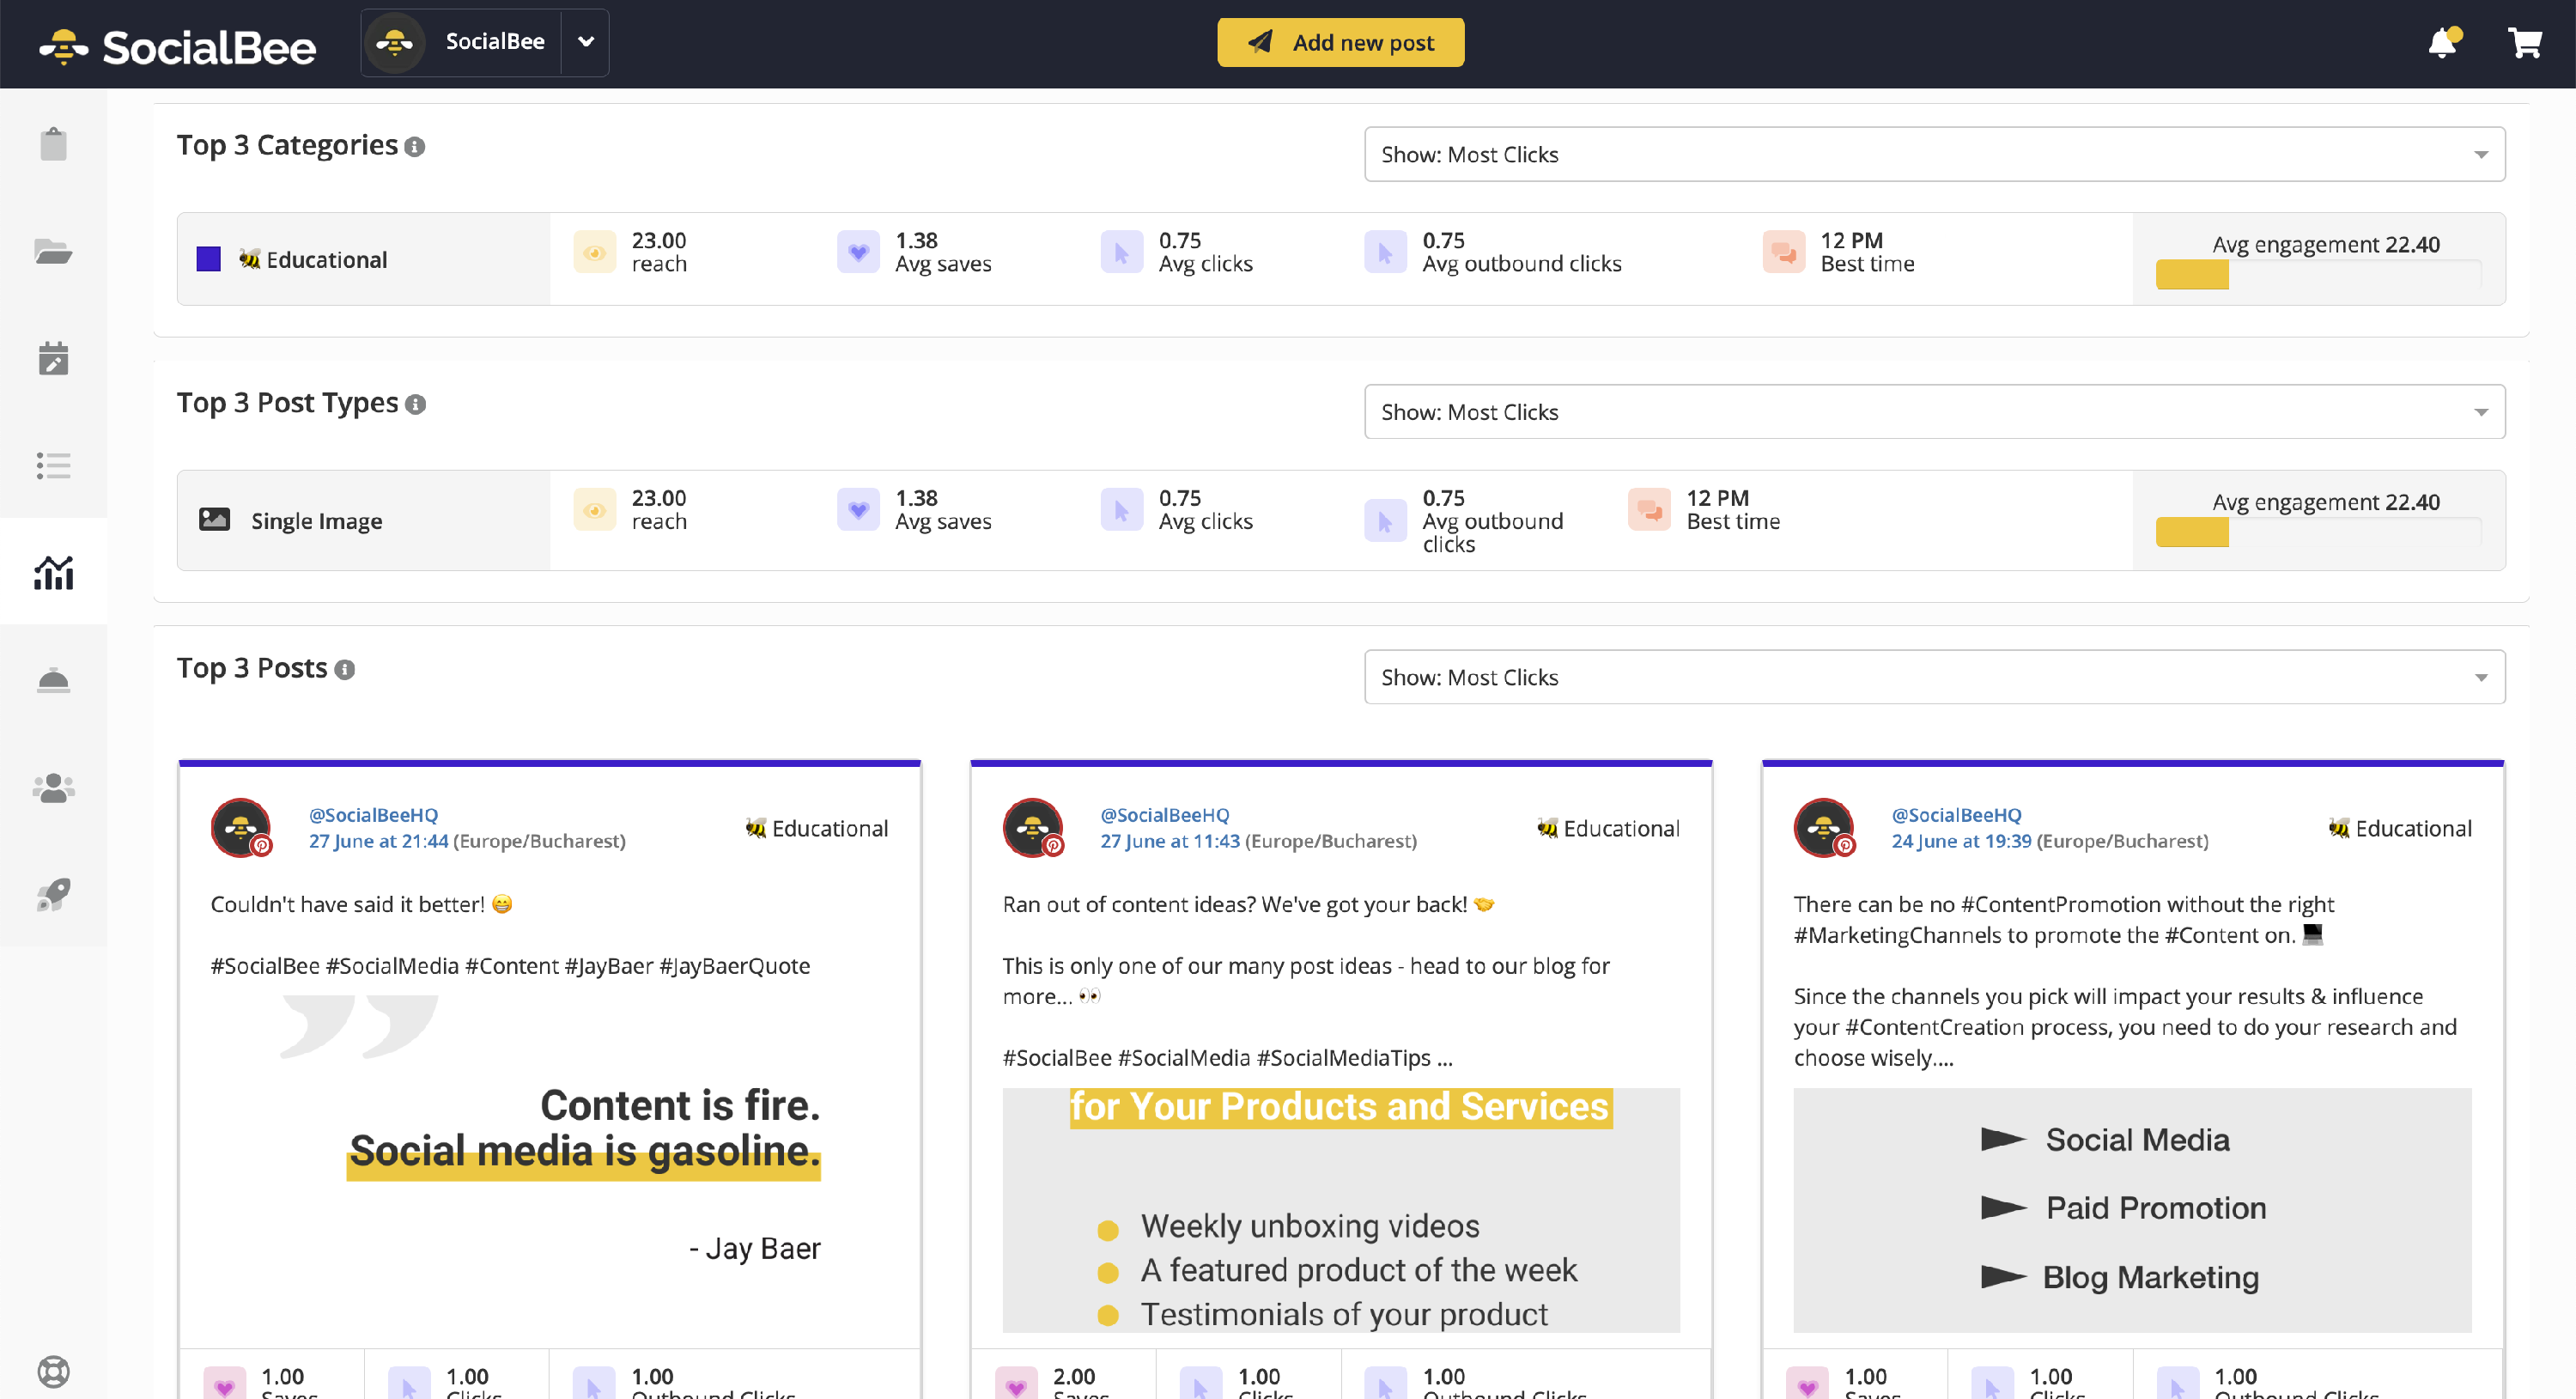Click the info icon next to Top 3 Post Types
Image resolution: width=2576 pixels, height=1399 pixels.
(416, 404)
